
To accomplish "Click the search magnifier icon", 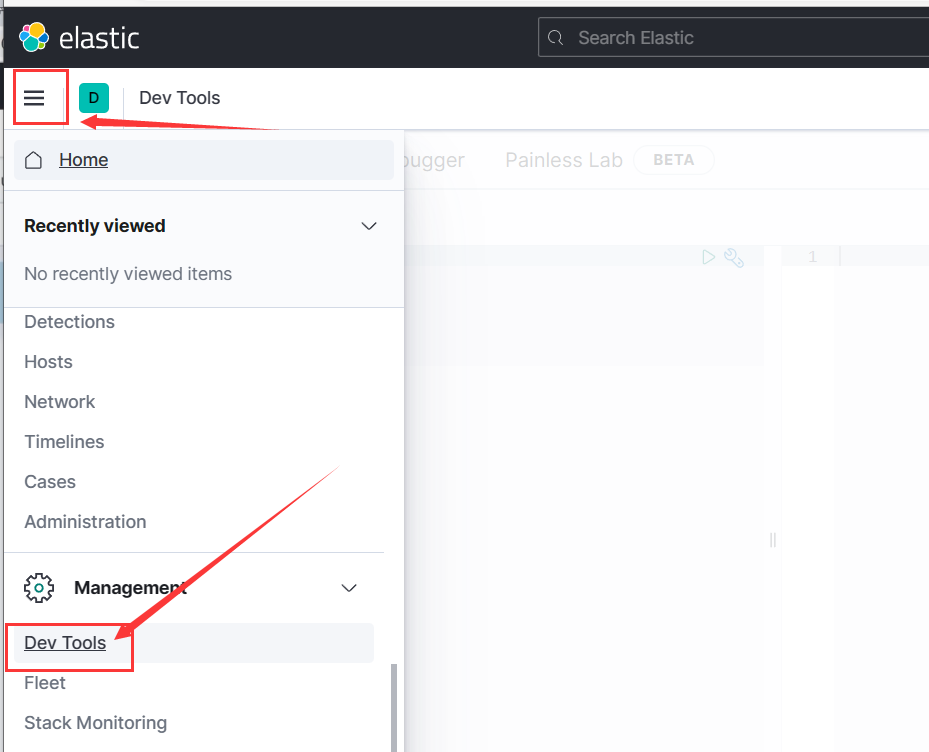I will (x=558, y=38).
